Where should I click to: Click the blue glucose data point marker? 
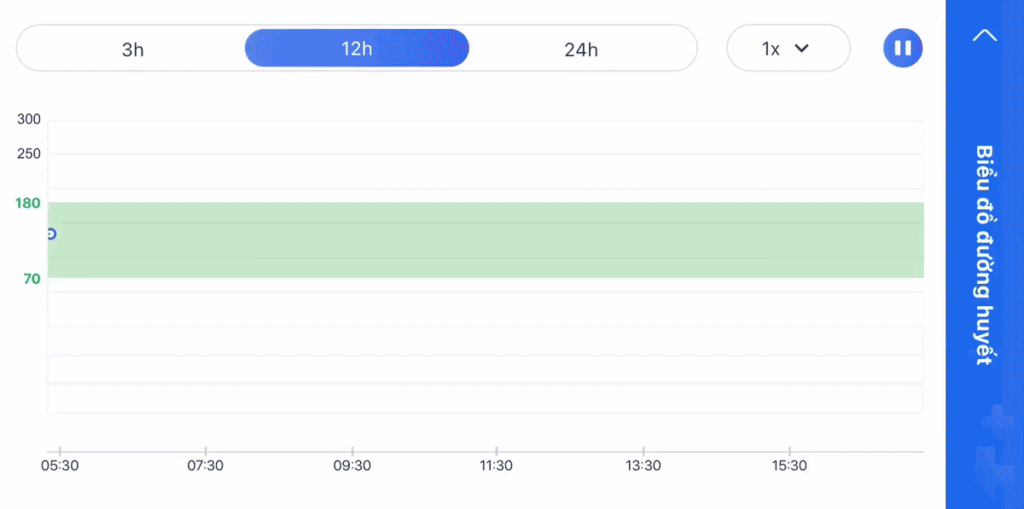51,234
